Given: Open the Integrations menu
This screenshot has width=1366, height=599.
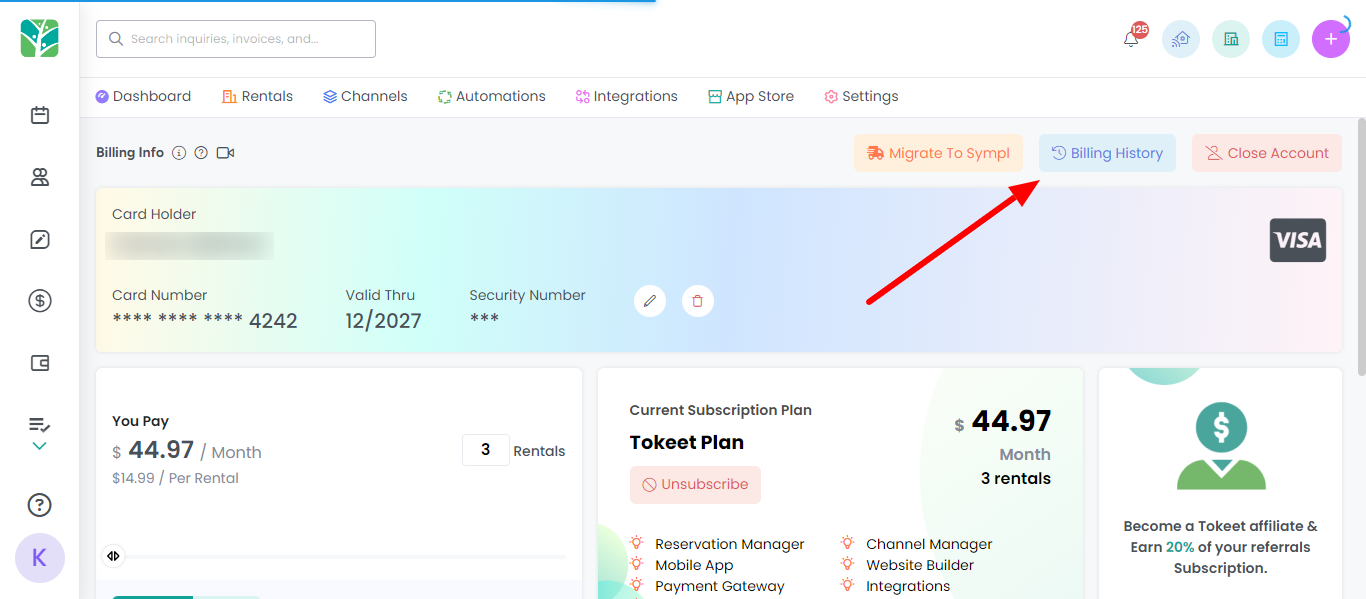Looking at the screenshot, I should tap(627, 96).
